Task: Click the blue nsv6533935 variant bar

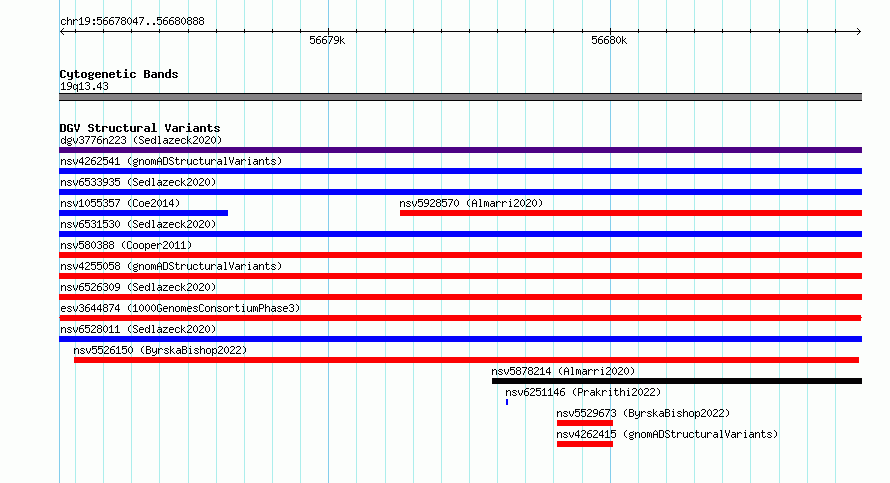Action: coord(460,192)
